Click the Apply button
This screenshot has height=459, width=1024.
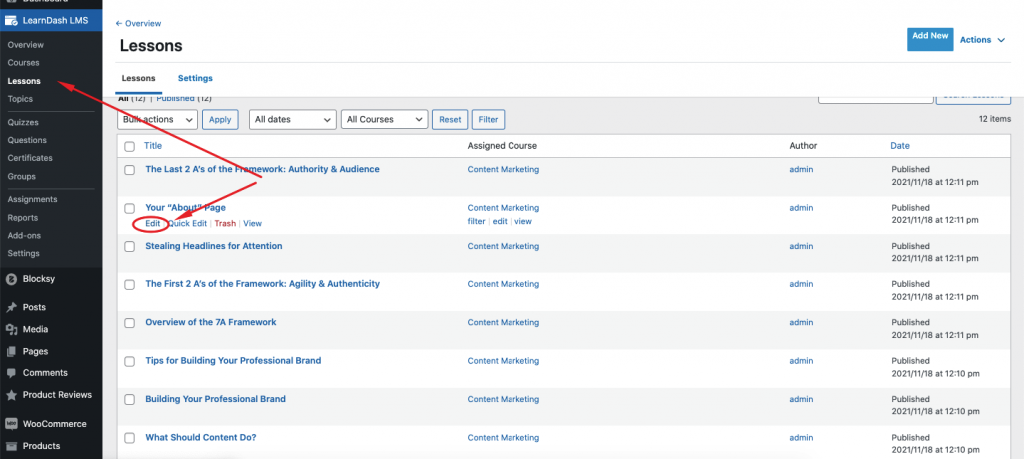220,119
